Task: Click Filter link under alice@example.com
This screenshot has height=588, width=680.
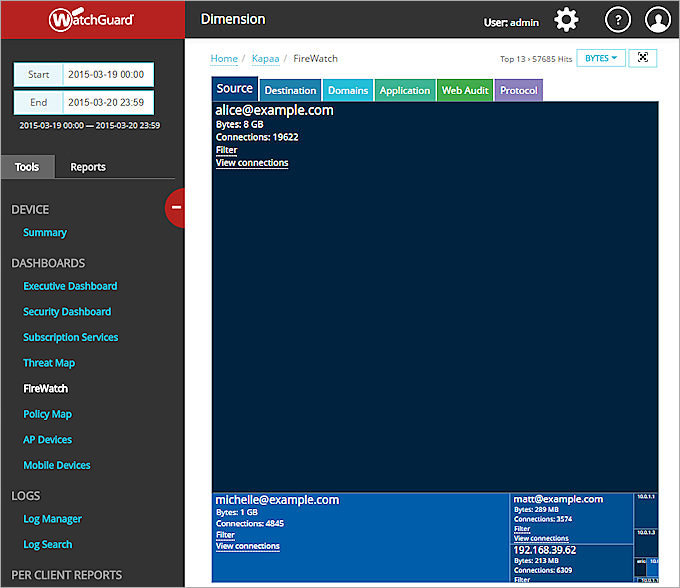Action: point(226,150)
